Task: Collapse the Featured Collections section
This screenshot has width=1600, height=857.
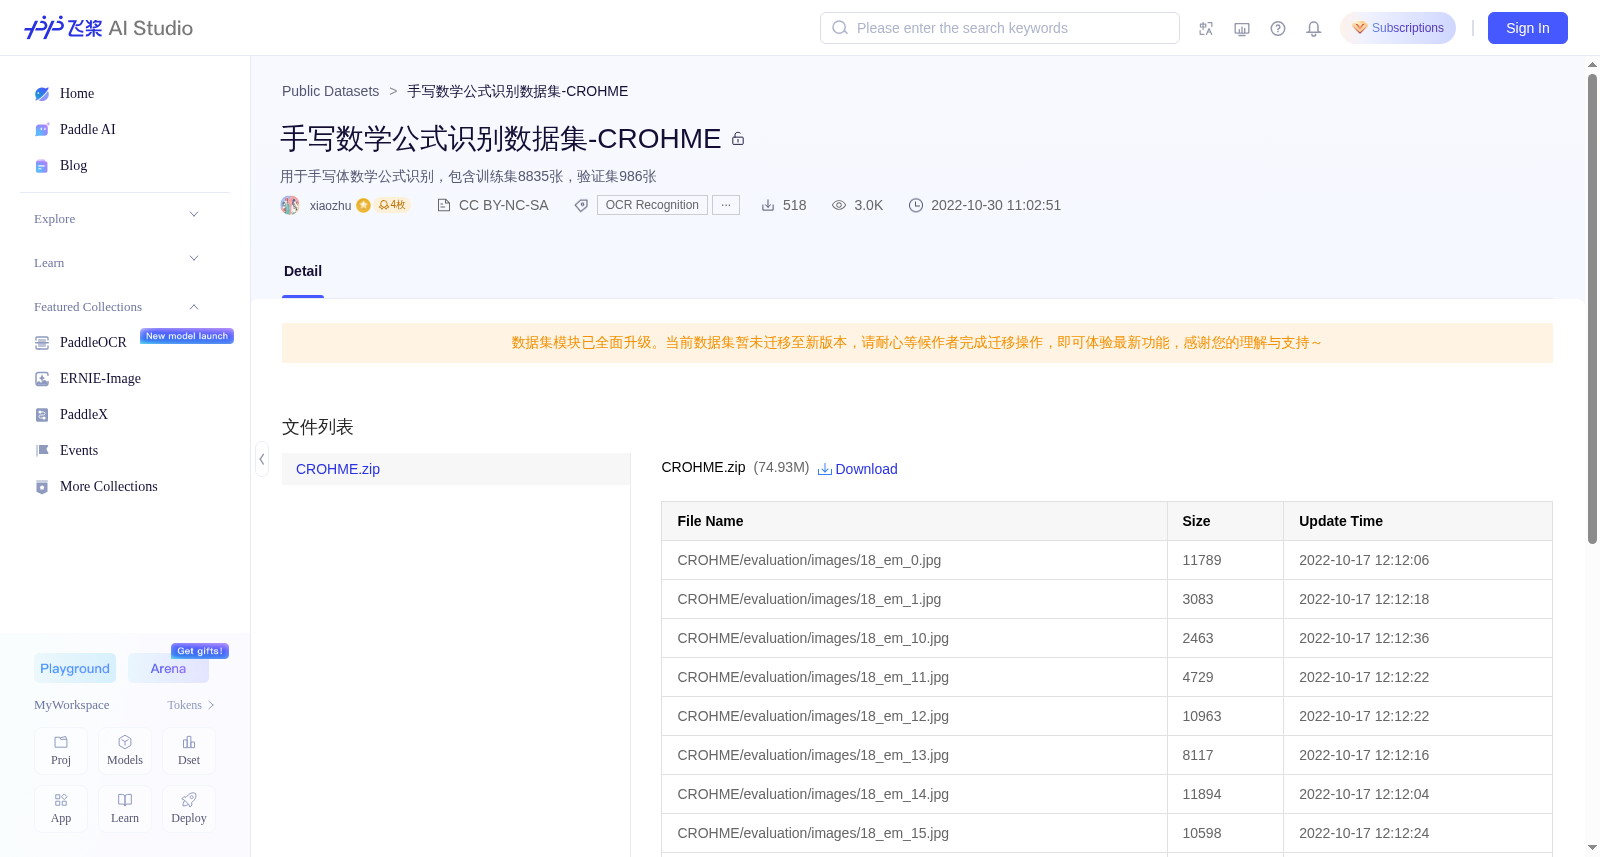Action: (194, 307)
